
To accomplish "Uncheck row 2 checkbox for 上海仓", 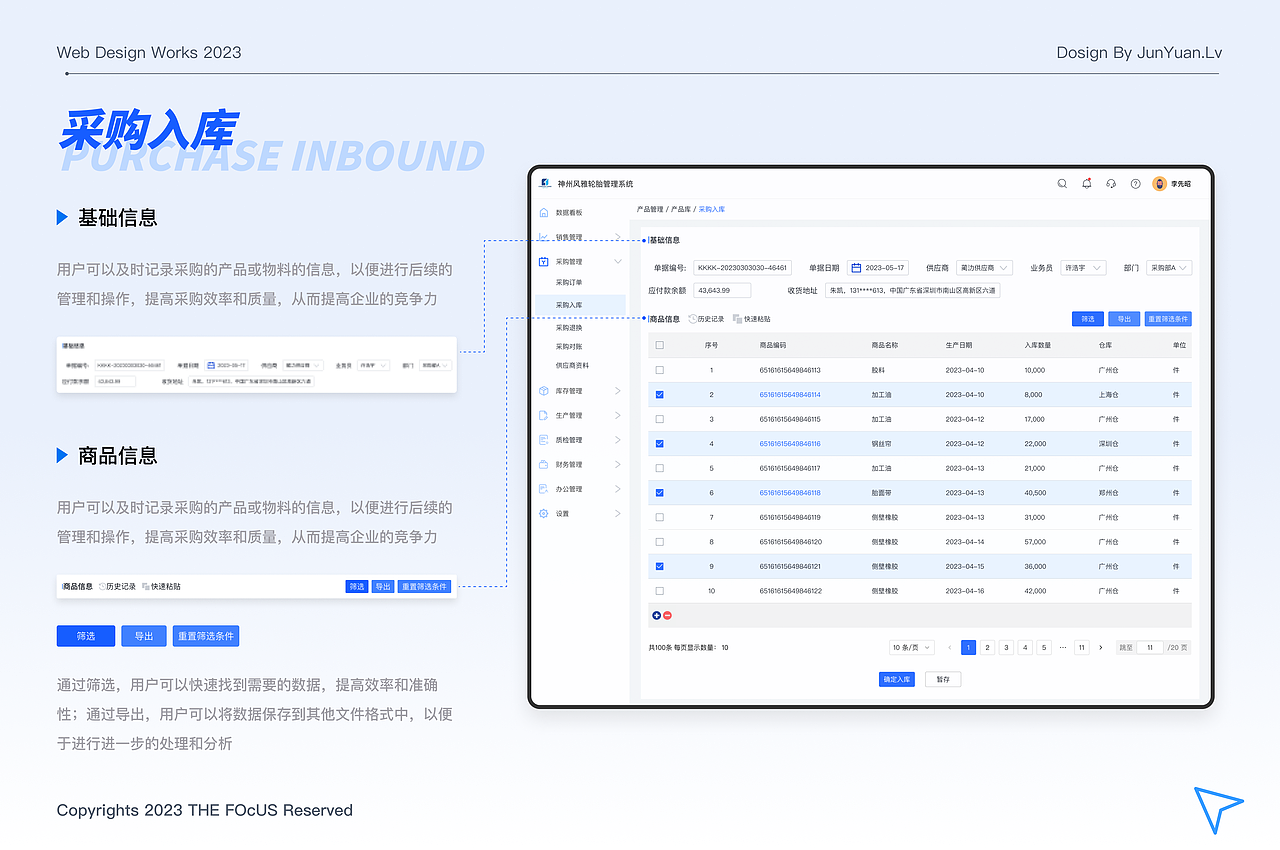I will 659,394.
